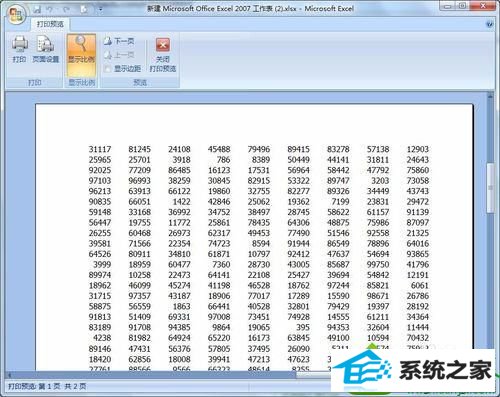Viewport: 500px width, 397px height.
Task: Go to 下一页 next page
Action: click(119, 41)
